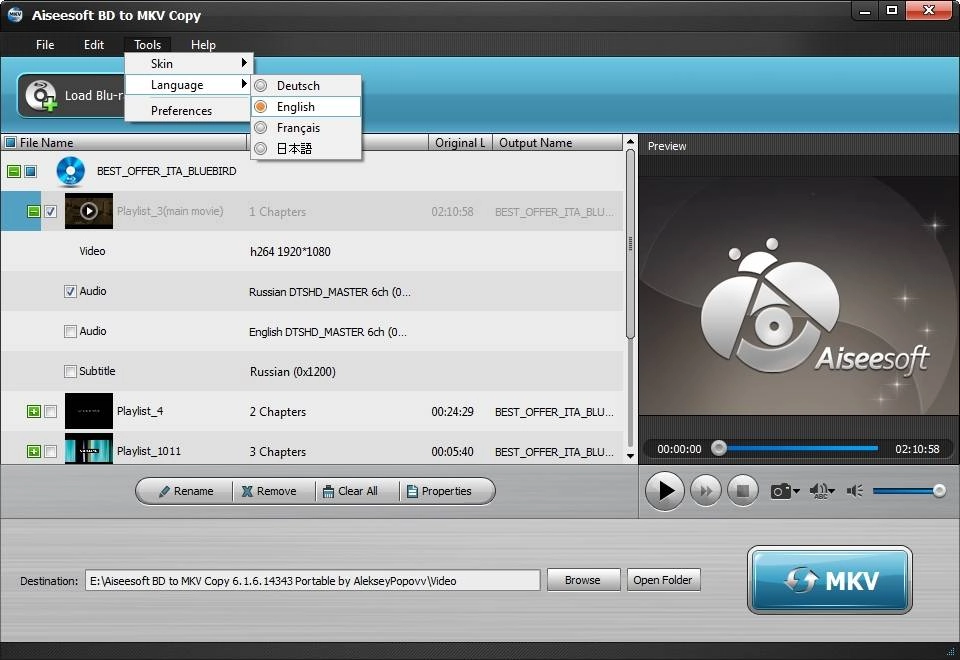This screenshot has width=960, height=660.
Task: Uncheck the Playlist_3(main movie) checkbox
Action: (51, 211)
